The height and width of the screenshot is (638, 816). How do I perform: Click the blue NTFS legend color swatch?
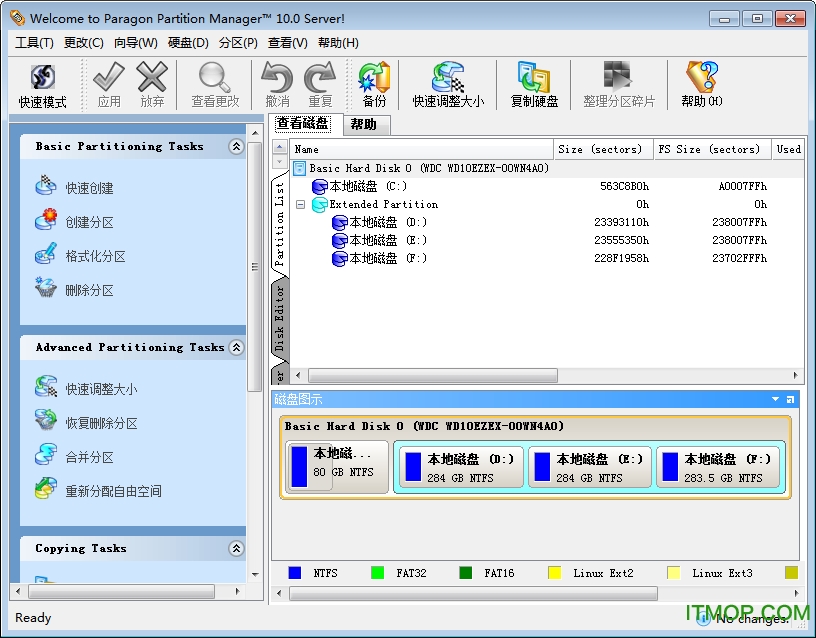295,573
